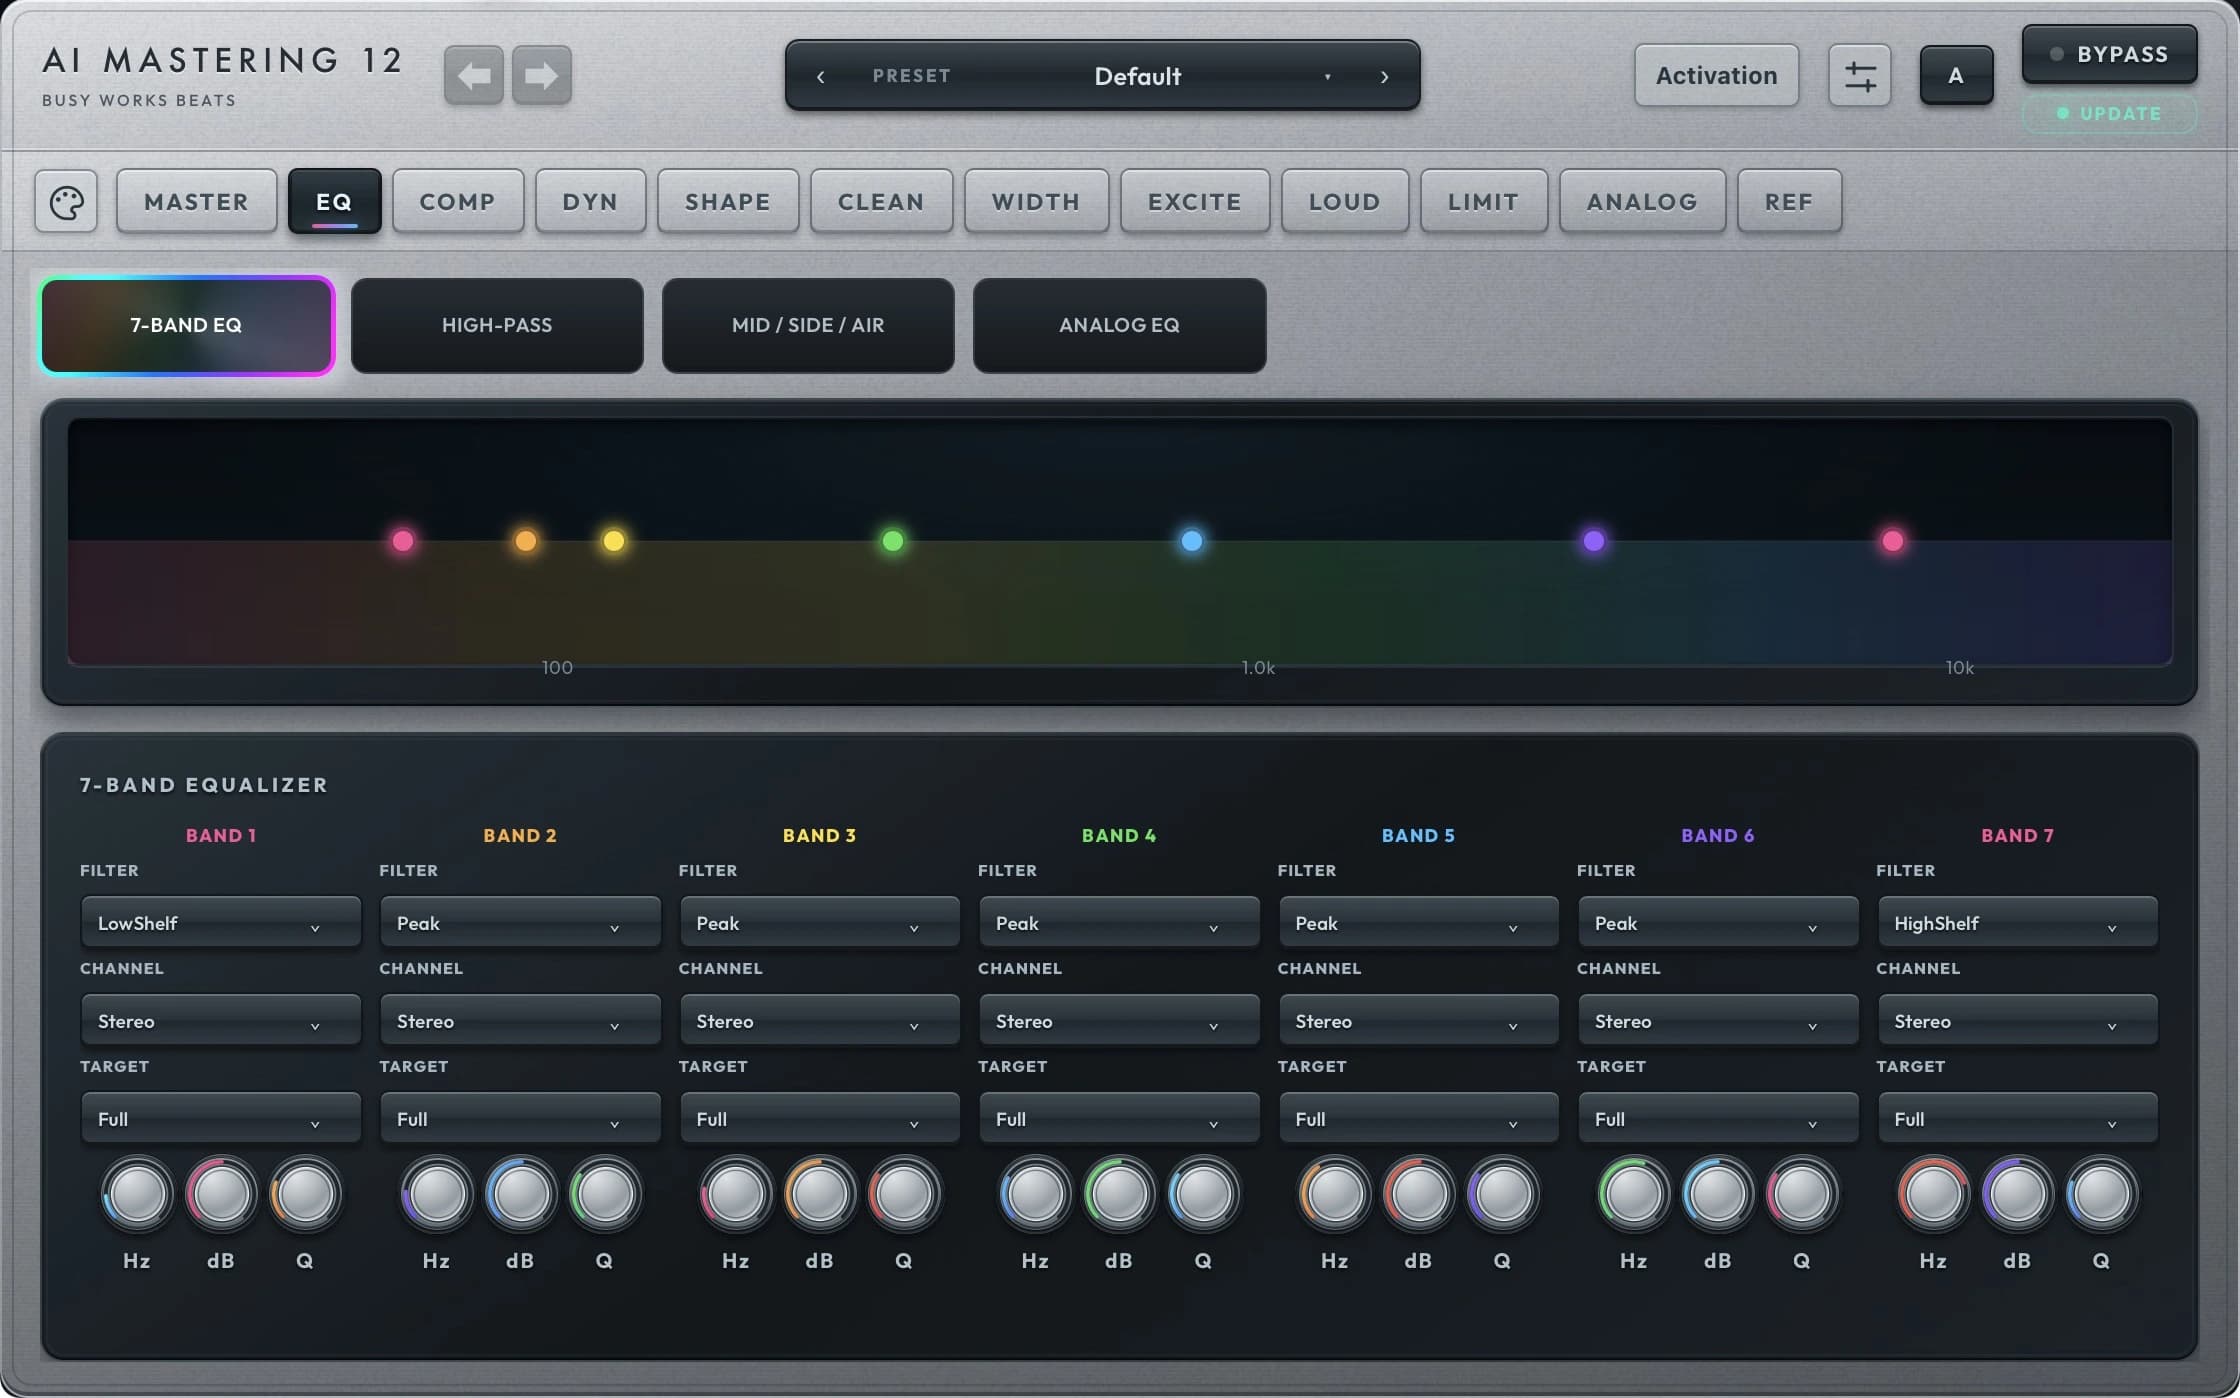Click the Activation button
The height and width of the screenshot is (1398, 2240).
[1716, 75]
